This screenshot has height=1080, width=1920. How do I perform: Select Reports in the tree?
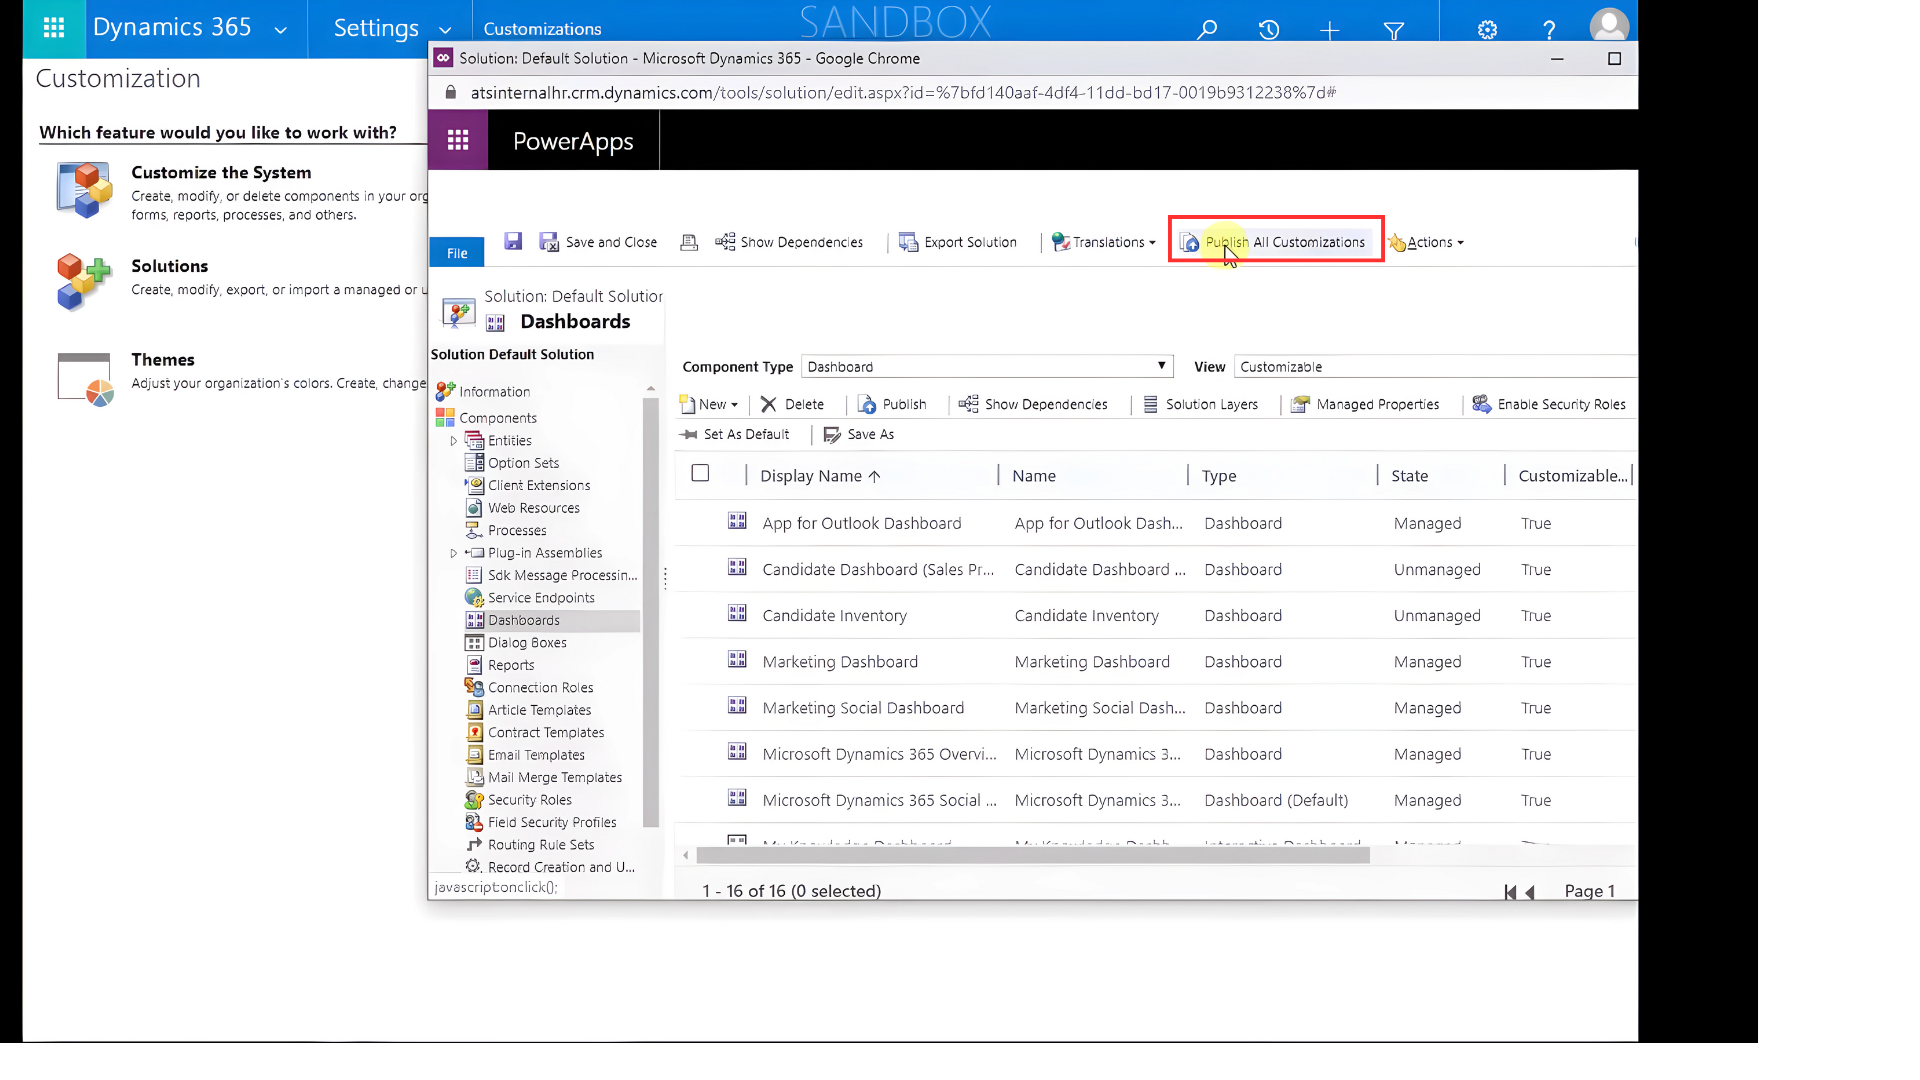(x=511, y=665)
